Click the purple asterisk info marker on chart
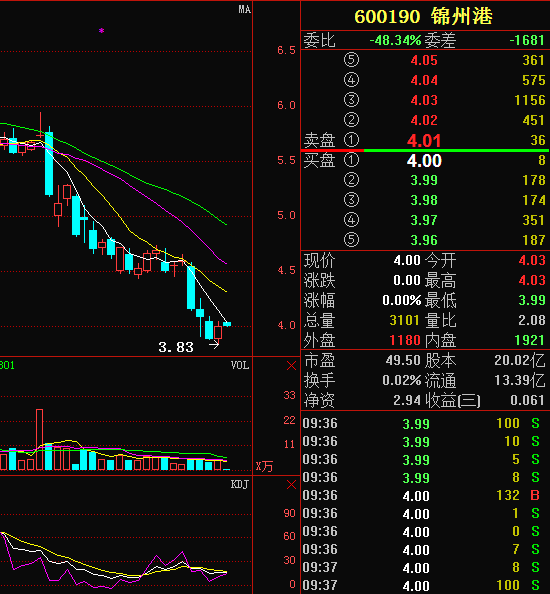This screenshot has height=594, width=550. coord(102,31)
